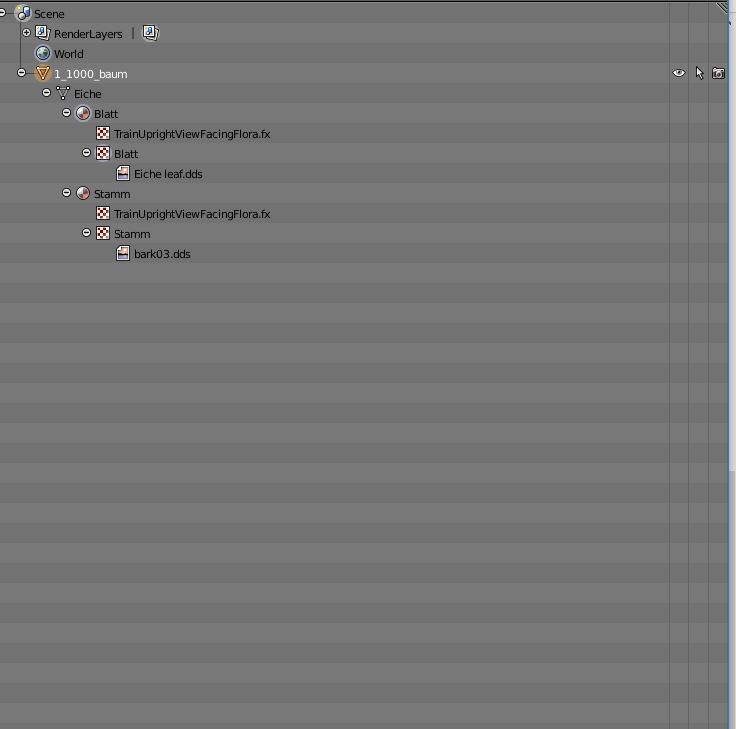Toggle renderability camera for 1_1000_baum
The height and width of the screenshot is (729, 736).
[718, 73]
